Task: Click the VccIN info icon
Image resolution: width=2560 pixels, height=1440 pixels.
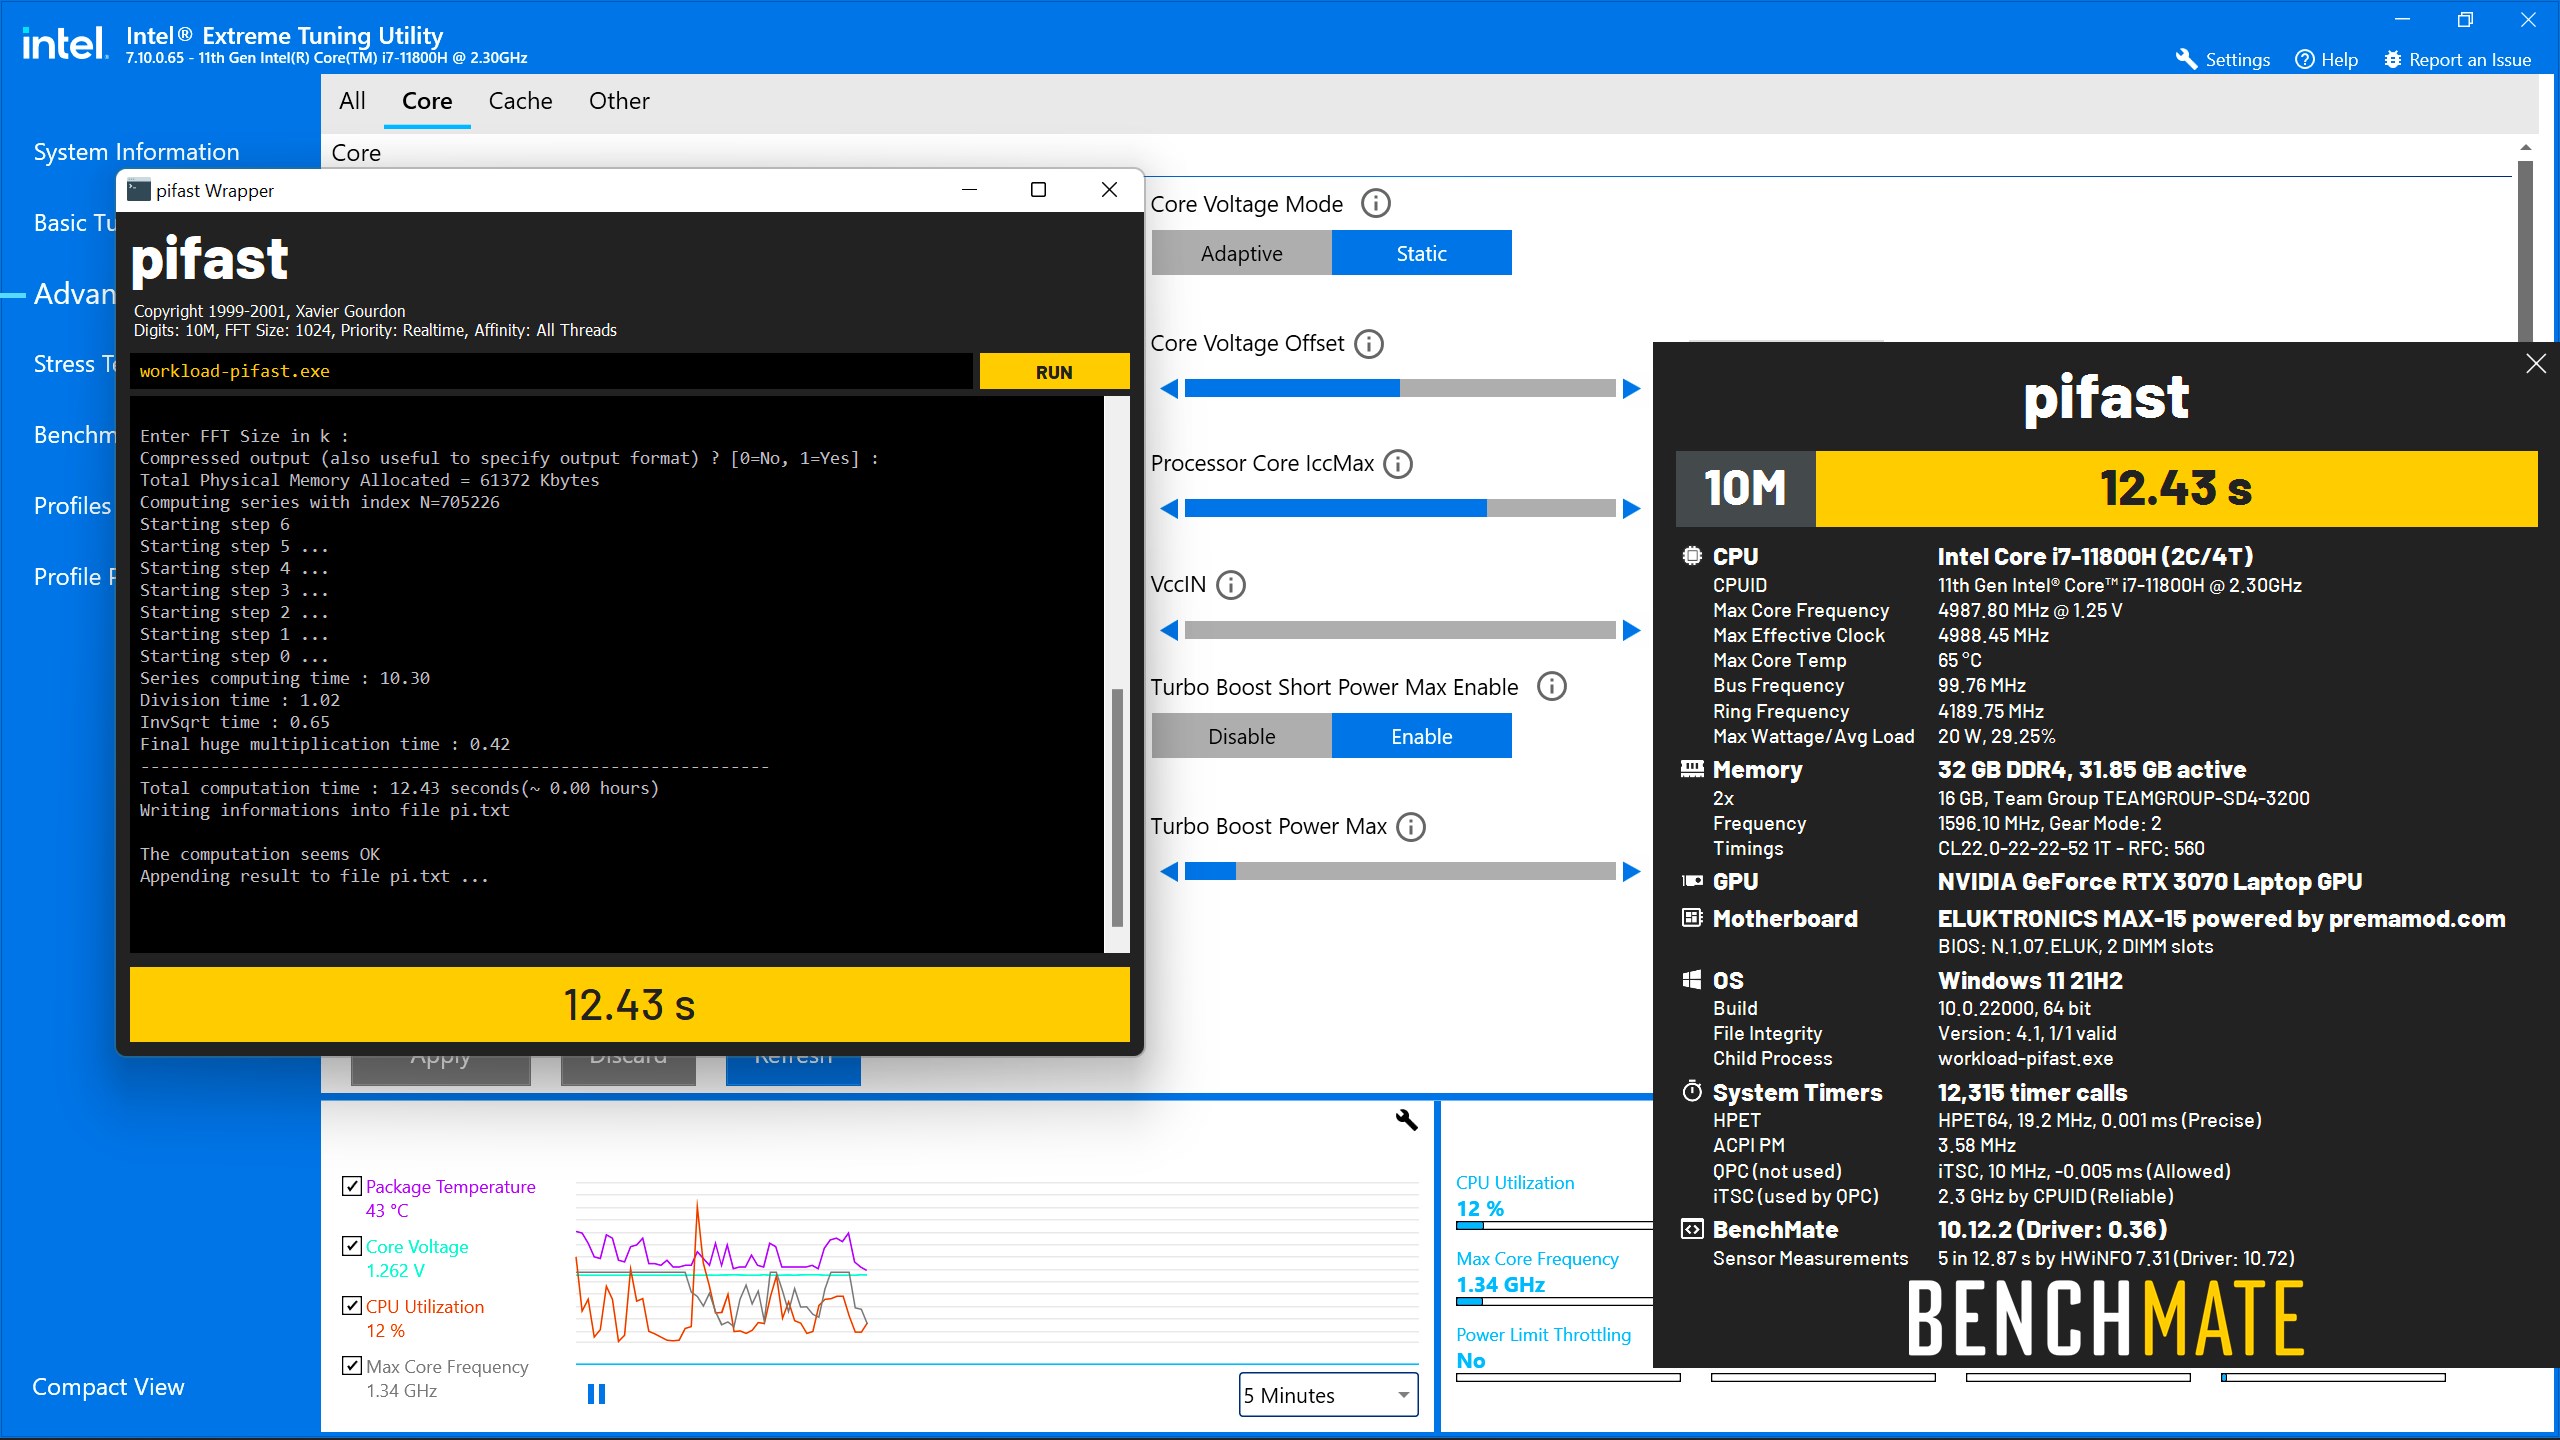Action: pos(1231,585)
